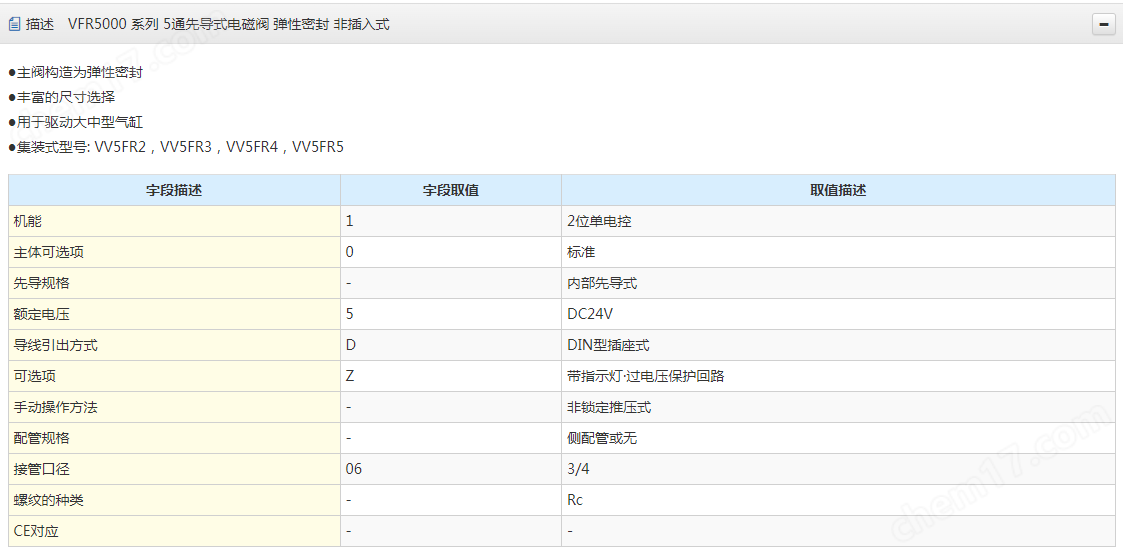Click the 取值描述 column header
1123x553 pixels.
click(838, 191)
